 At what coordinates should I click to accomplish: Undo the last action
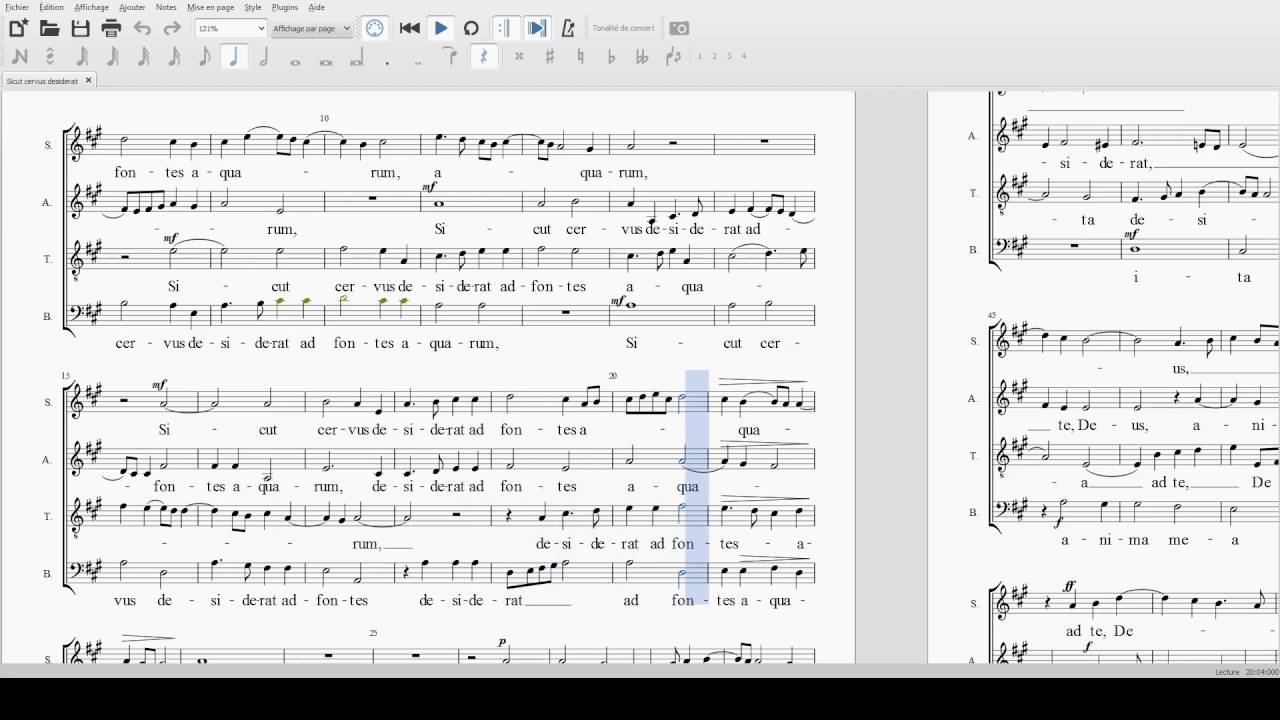point(142,28)
